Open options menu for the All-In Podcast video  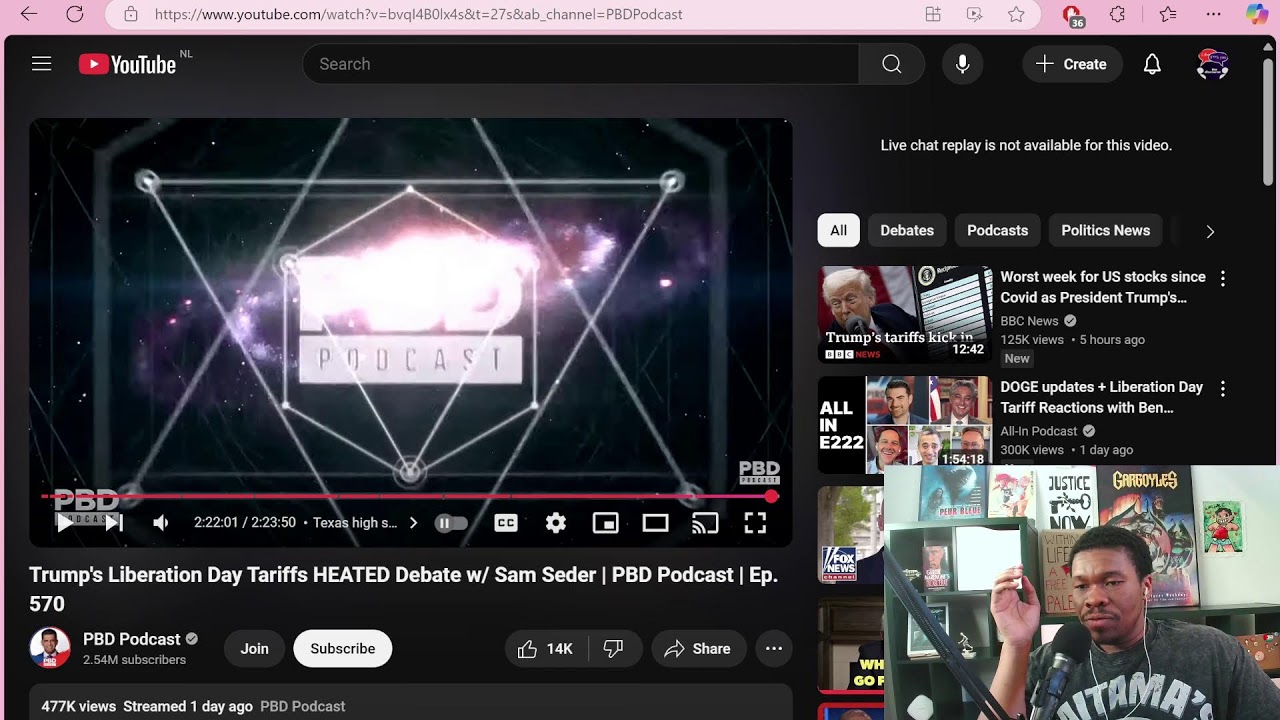[x=1222, y=389]
